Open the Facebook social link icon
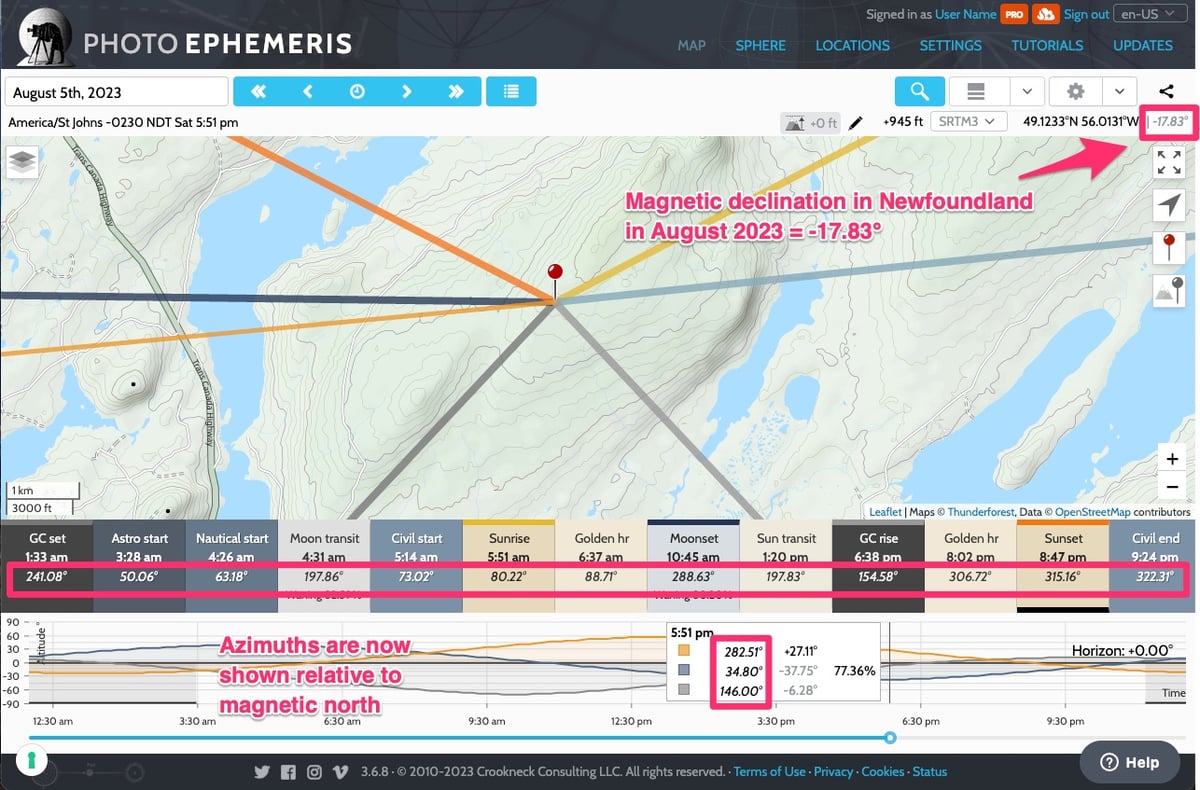This screenshot has height=790, width=1200. pos(288,772)
